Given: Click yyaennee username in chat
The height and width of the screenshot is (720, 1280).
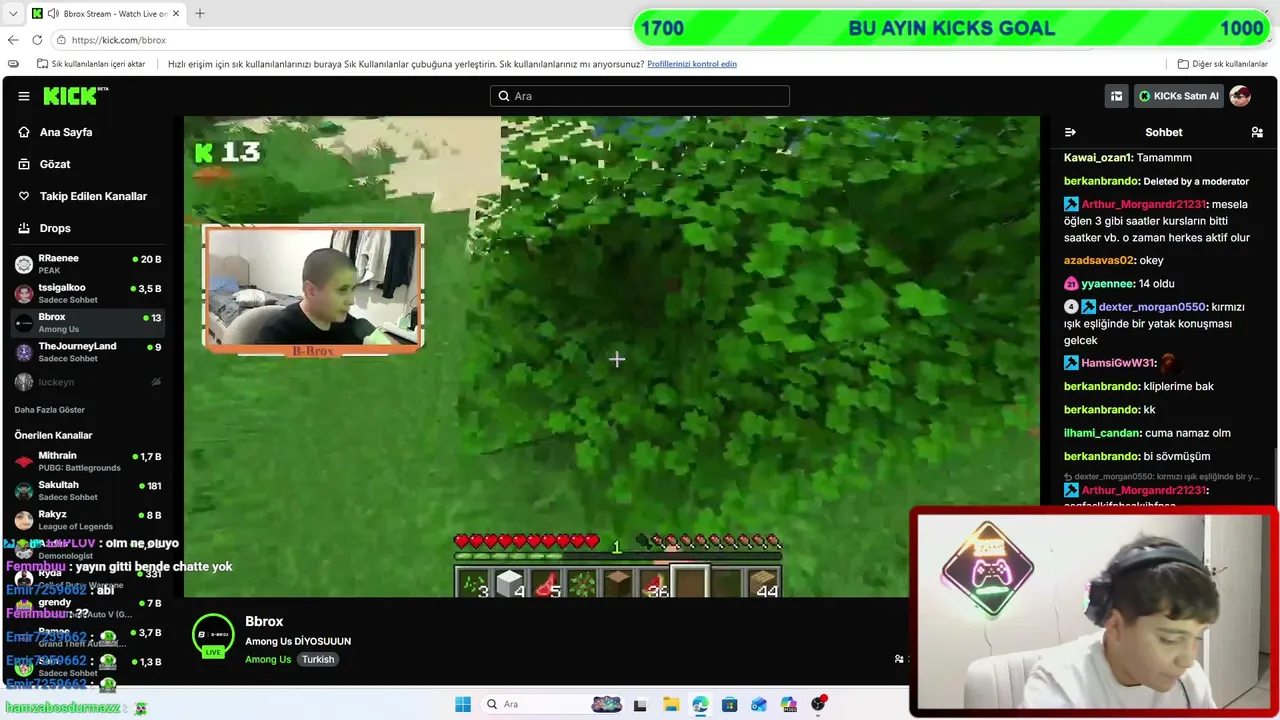Looking at the screenshot, I should pos(1107,284).
